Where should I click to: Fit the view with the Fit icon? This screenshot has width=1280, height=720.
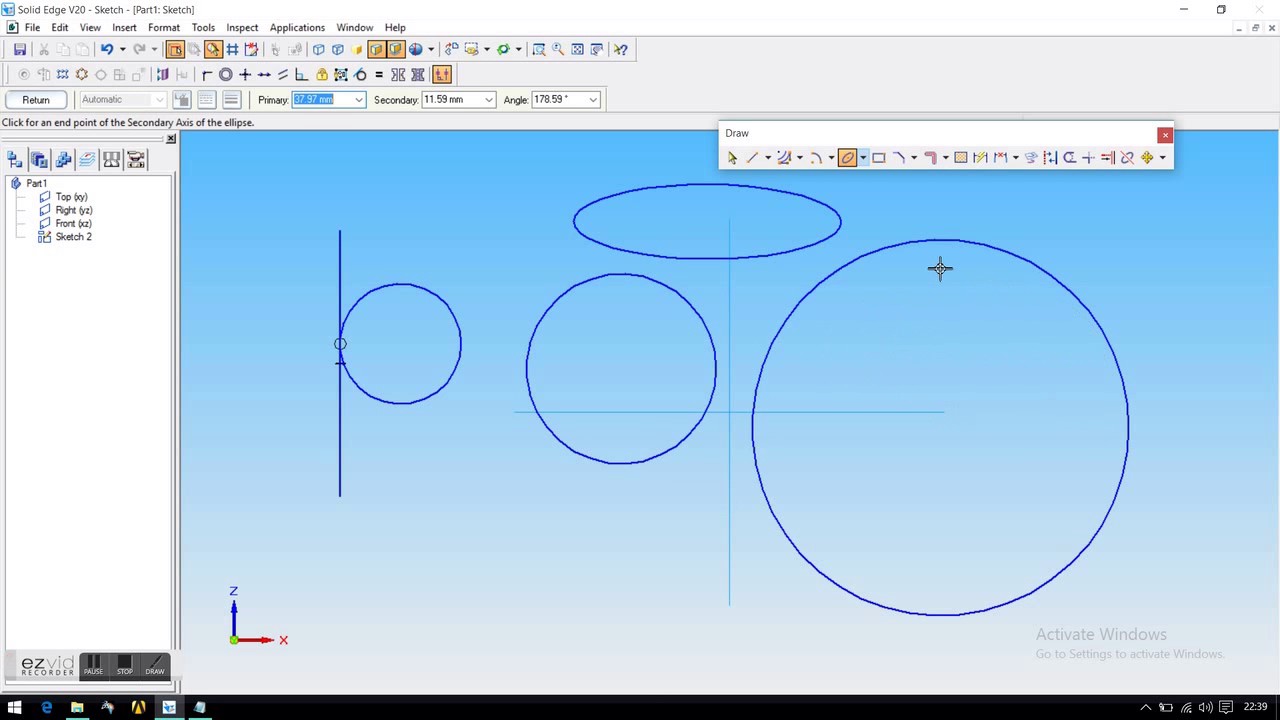click(577, 49)
